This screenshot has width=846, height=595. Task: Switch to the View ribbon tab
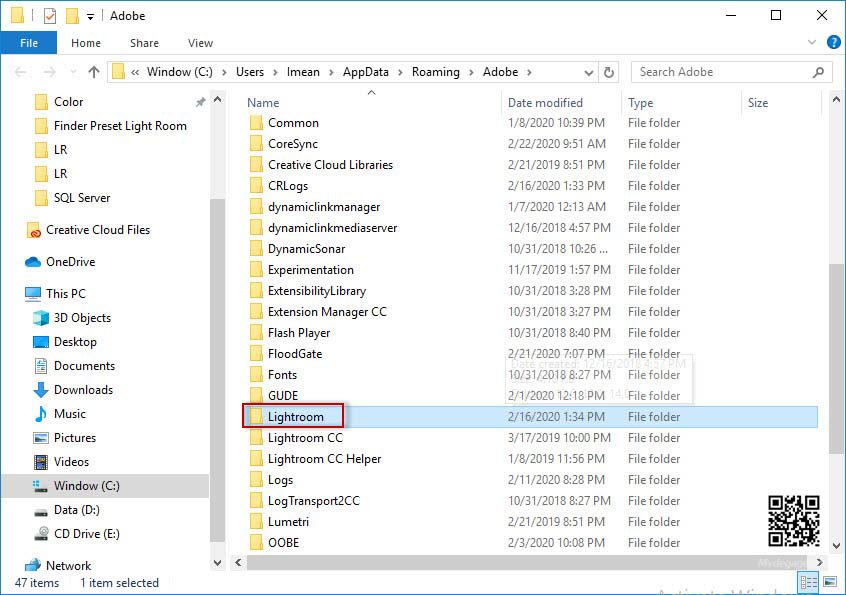(200, 43)
